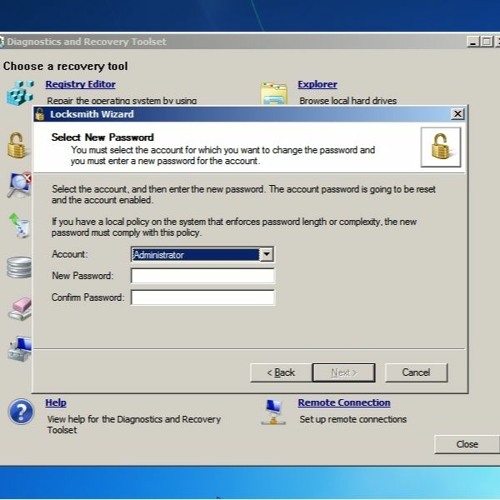
Task: Click the Next button
Action: pos(344,372)
